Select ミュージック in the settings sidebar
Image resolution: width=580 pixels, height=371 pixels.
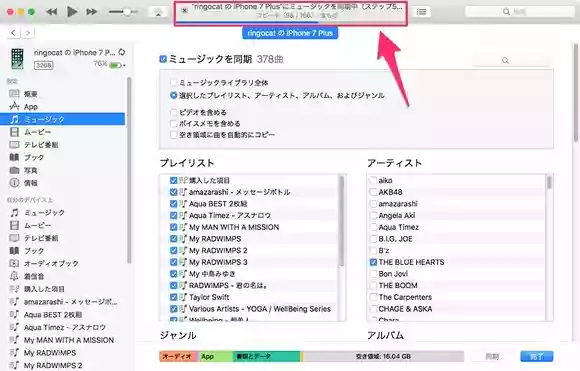tap(63, 119)
